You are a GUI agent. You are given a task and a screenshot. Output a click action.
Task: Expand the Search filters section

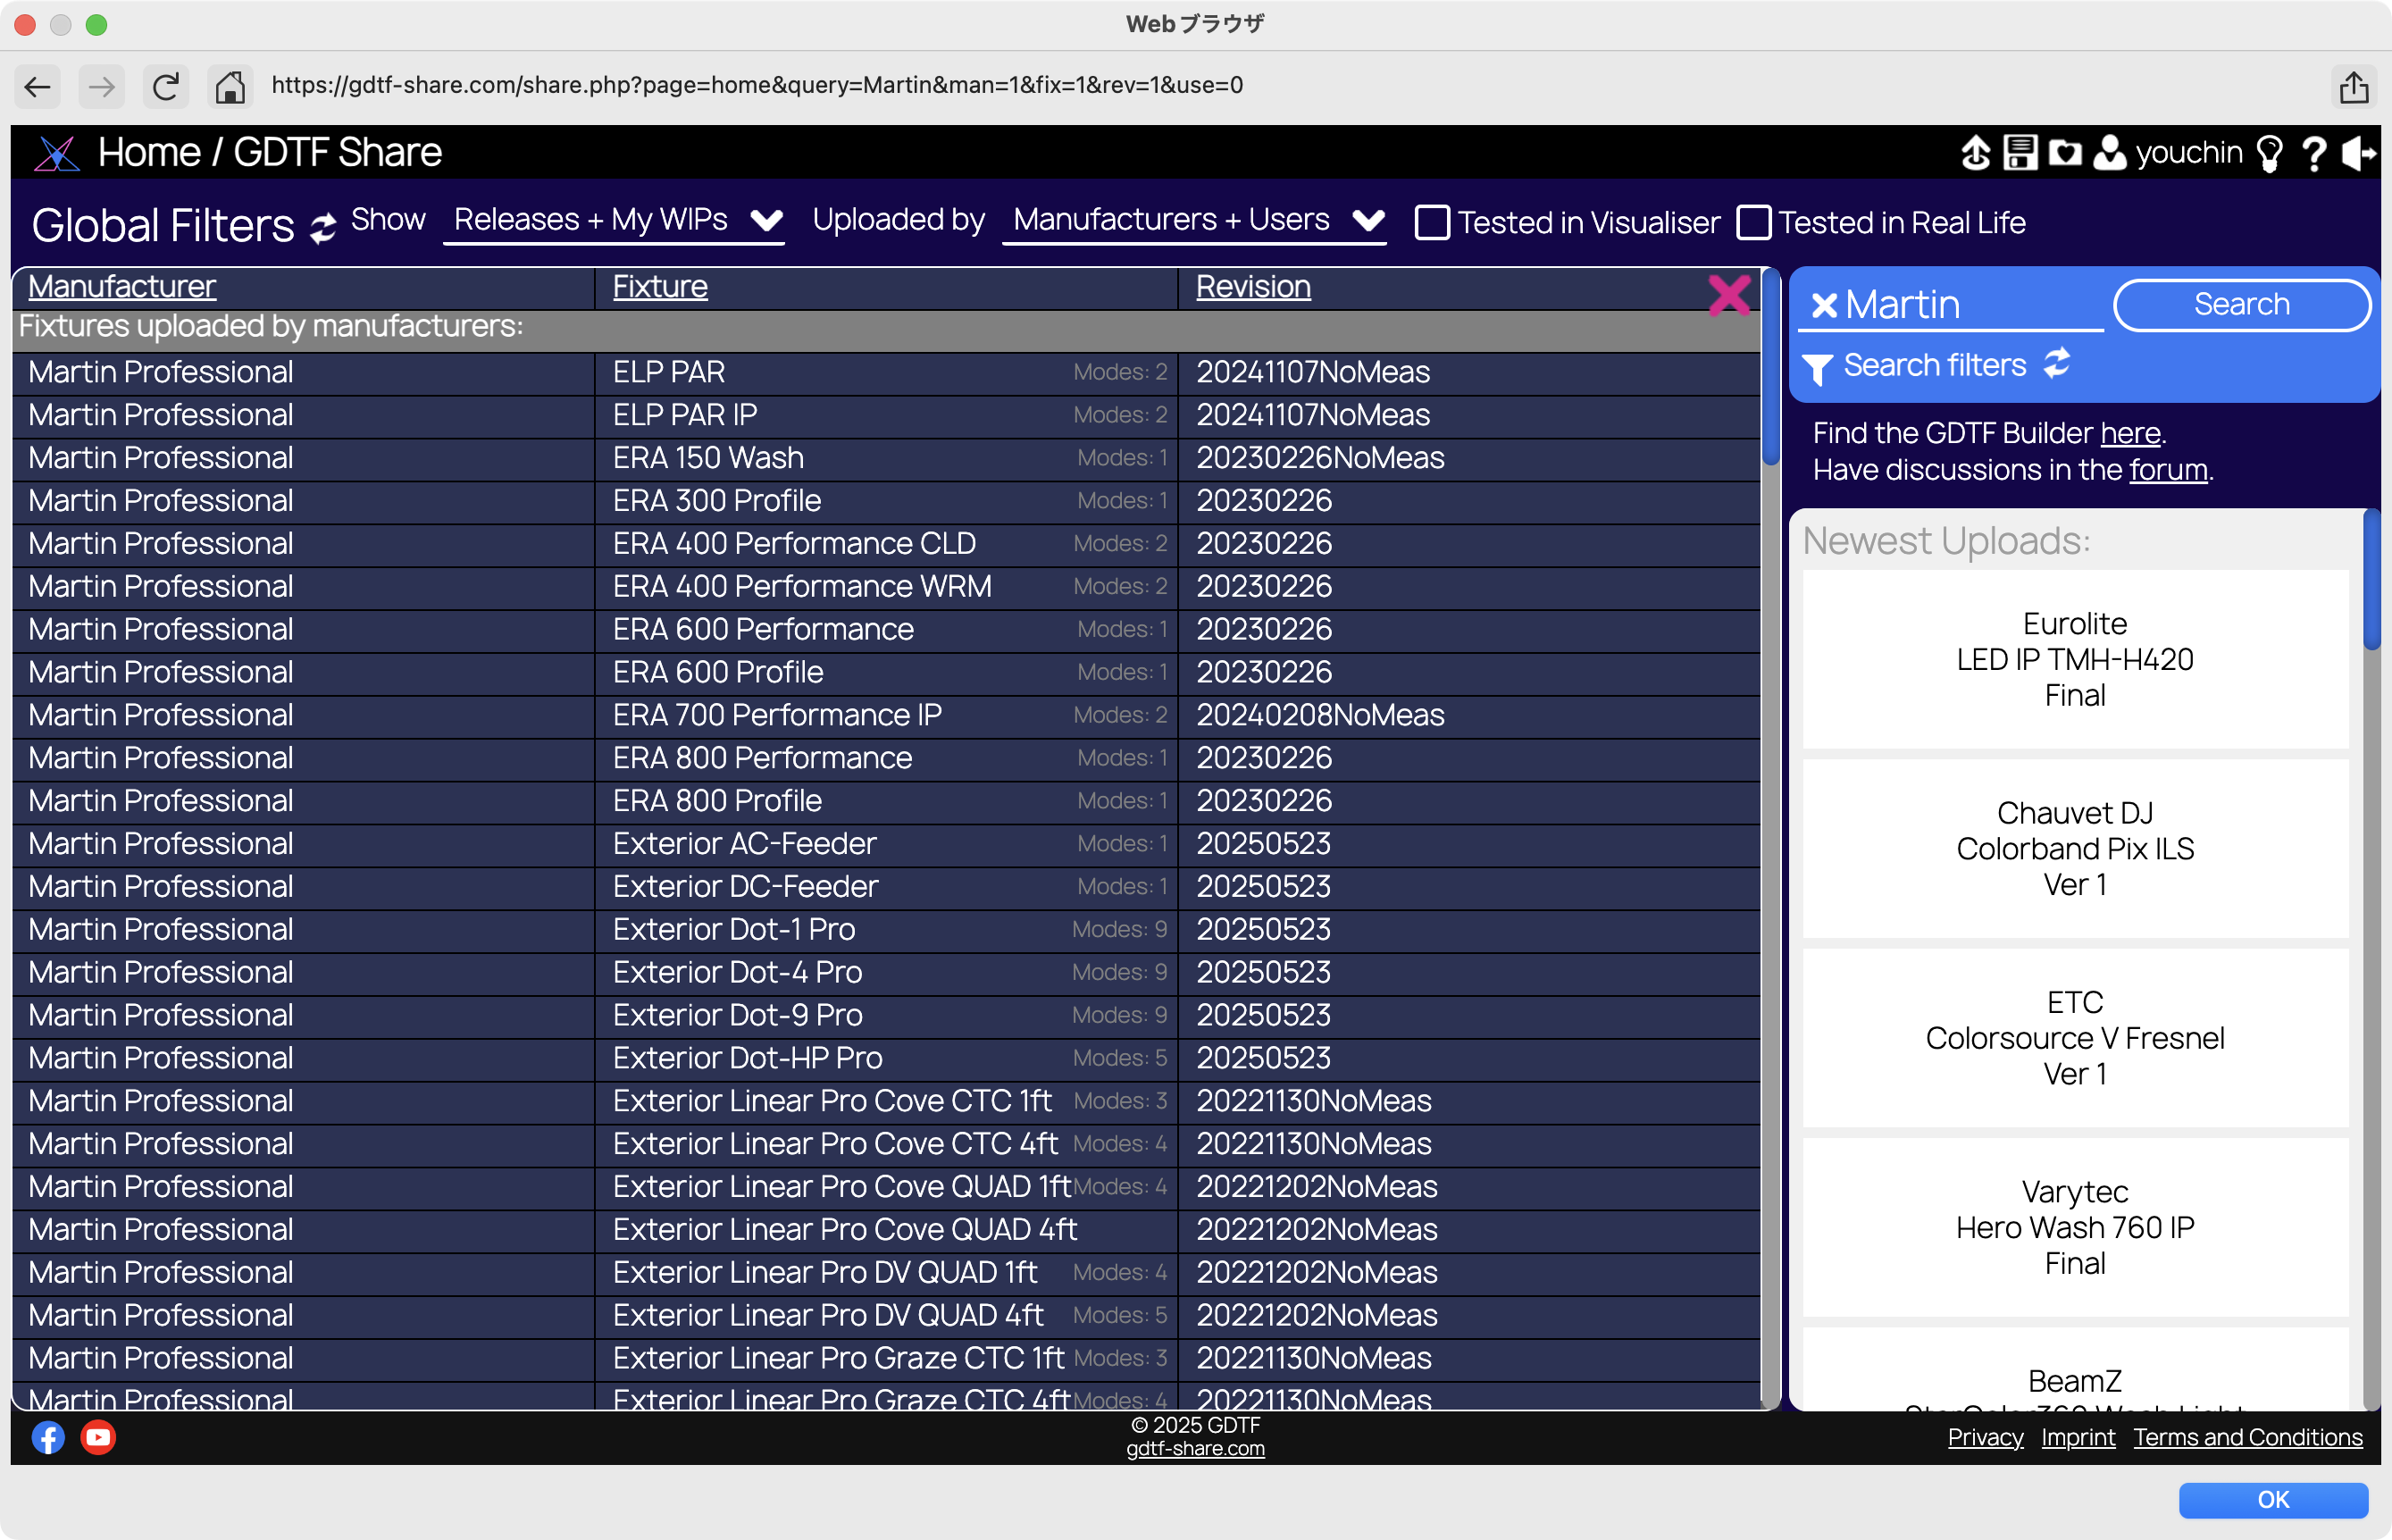(x=1934, y=366)
